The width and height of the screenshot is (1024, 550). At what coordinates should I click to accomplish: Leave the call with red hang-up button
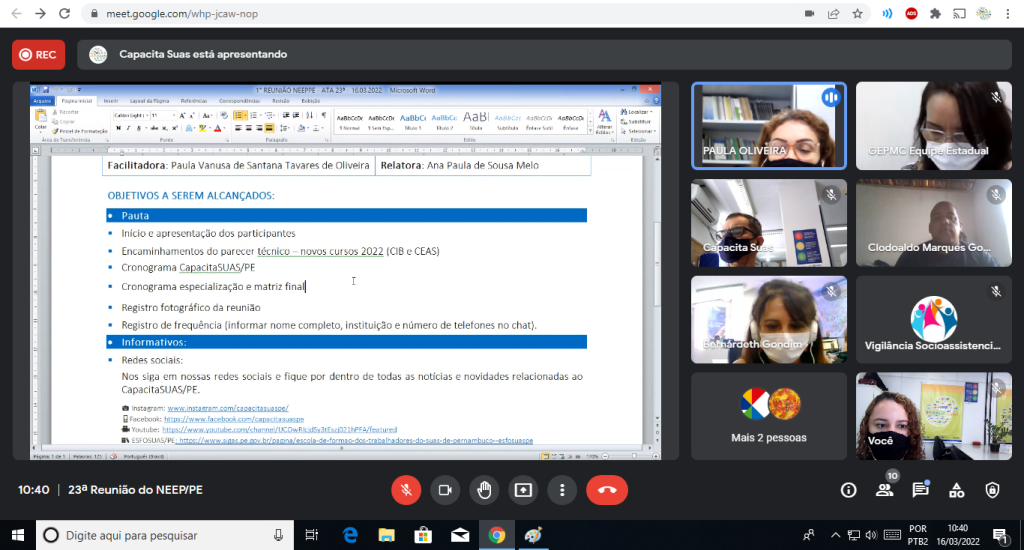coord(606,490)
